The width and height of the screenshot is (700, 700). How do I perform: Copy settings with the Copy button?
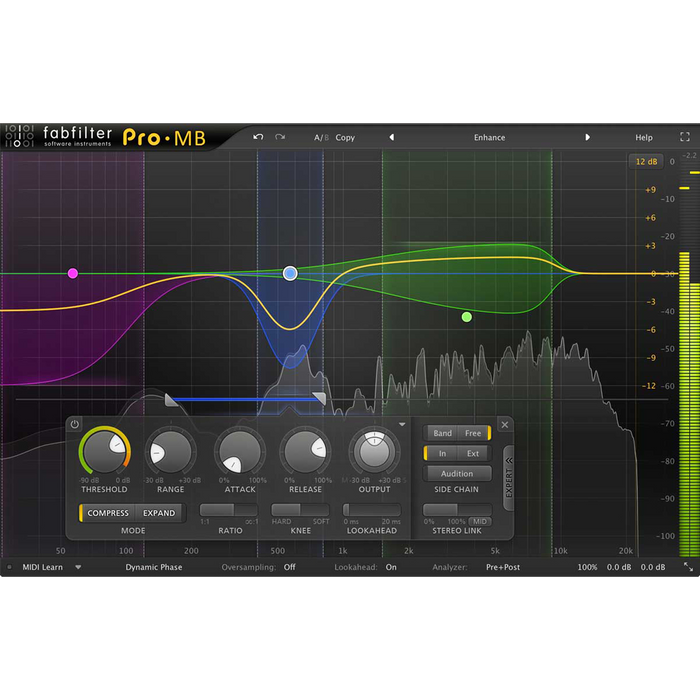pyautogui.click(x=345, y=138)
